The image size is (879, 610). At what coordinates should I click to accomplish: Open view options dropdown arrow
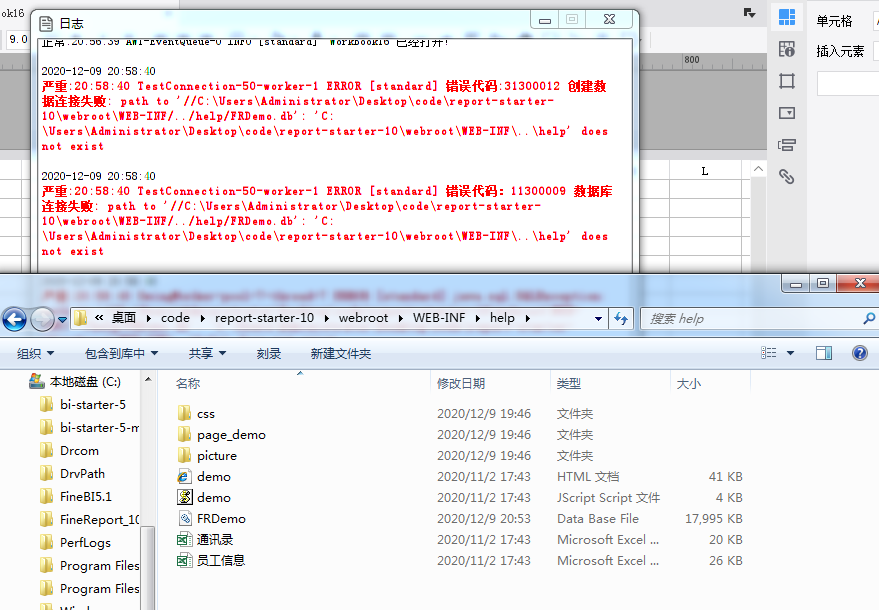790,353
